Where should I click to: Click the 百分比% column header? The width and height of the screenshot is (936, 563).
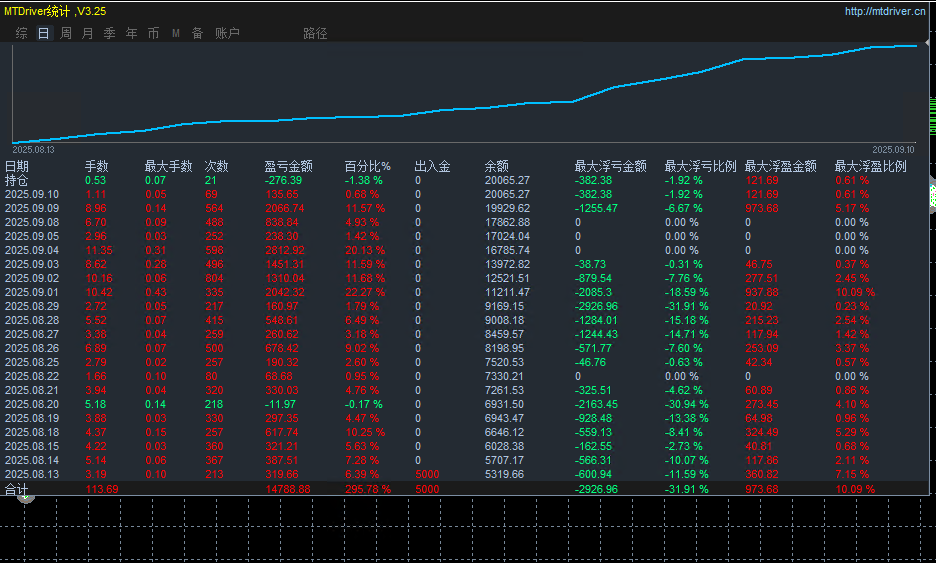368,167
